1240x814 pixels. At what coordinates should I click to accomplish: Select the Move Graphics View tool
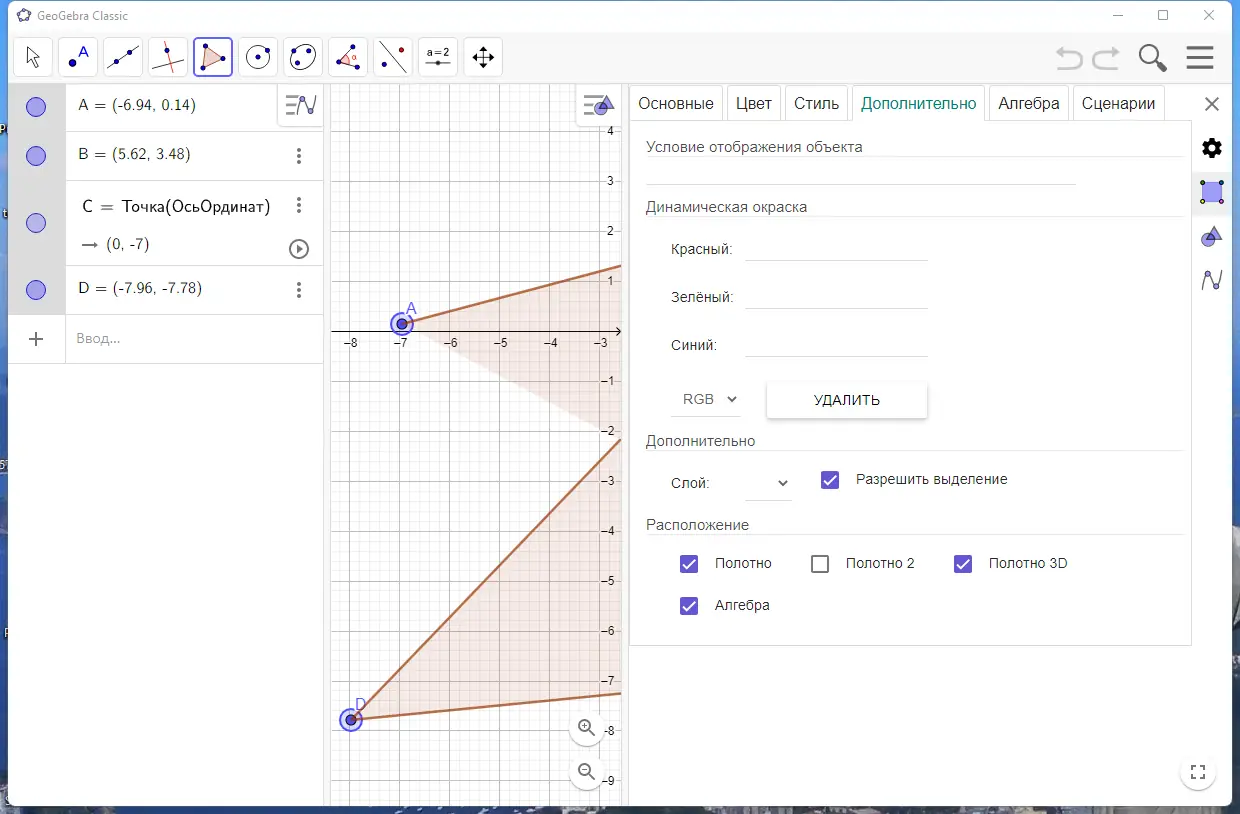(x=483, y=57)
